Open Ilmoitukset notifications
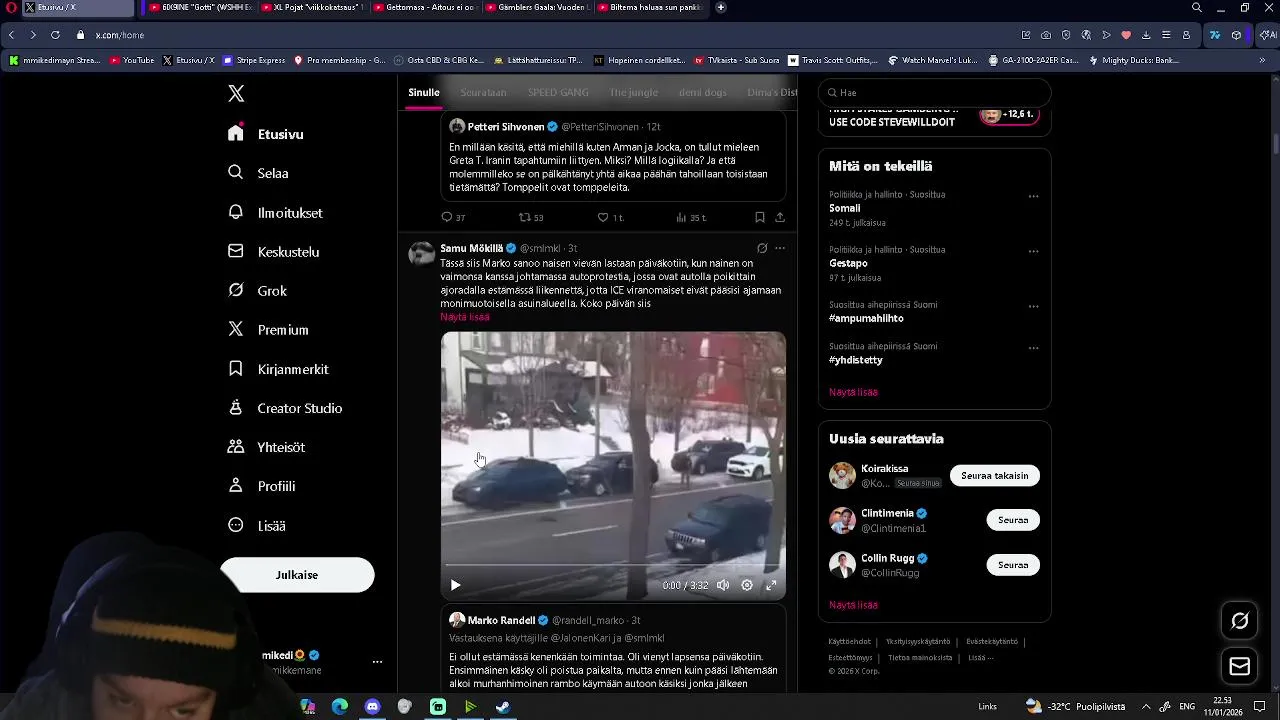 tap(276, 213)
